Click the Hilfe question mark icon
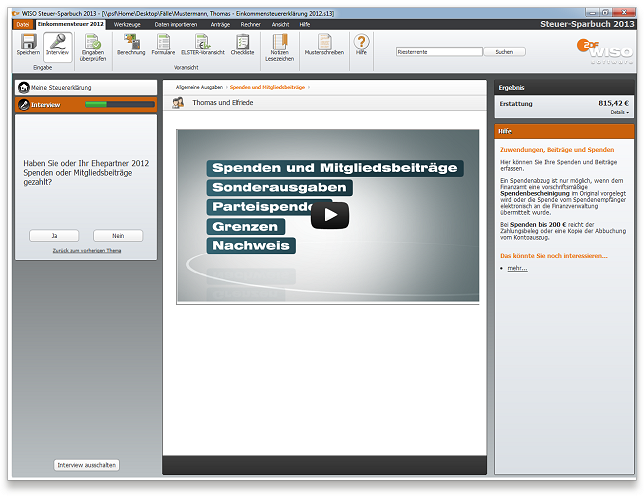 tap(361, 45)
